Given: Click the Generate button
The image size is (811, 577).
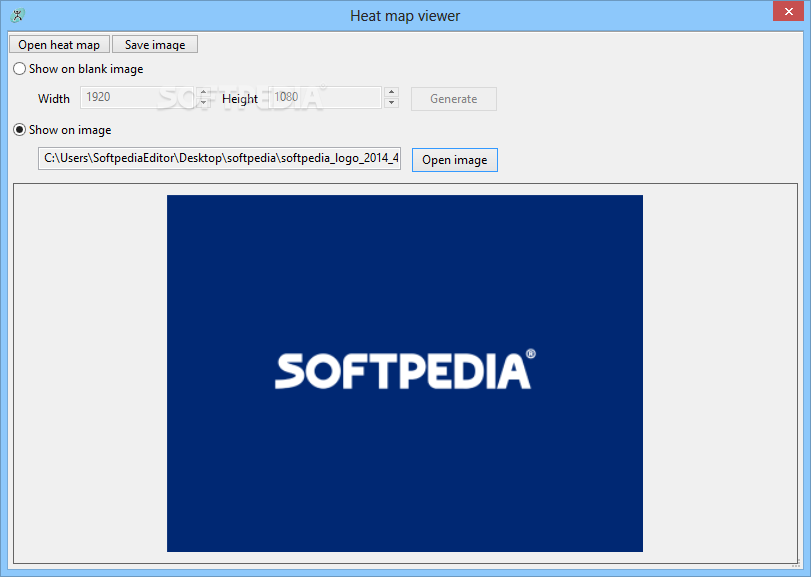Looking at the screenshot, I should (454, 99).
